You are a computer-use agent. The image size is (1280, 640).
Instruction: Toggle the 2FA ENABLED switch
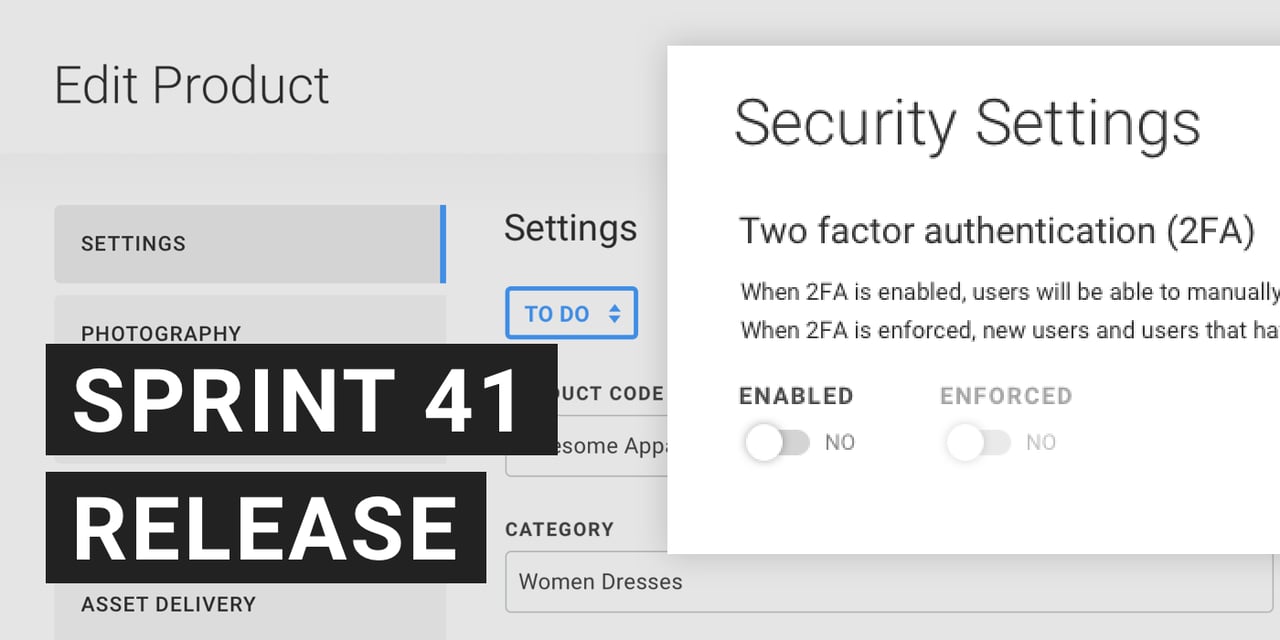[x=777, y=442]
